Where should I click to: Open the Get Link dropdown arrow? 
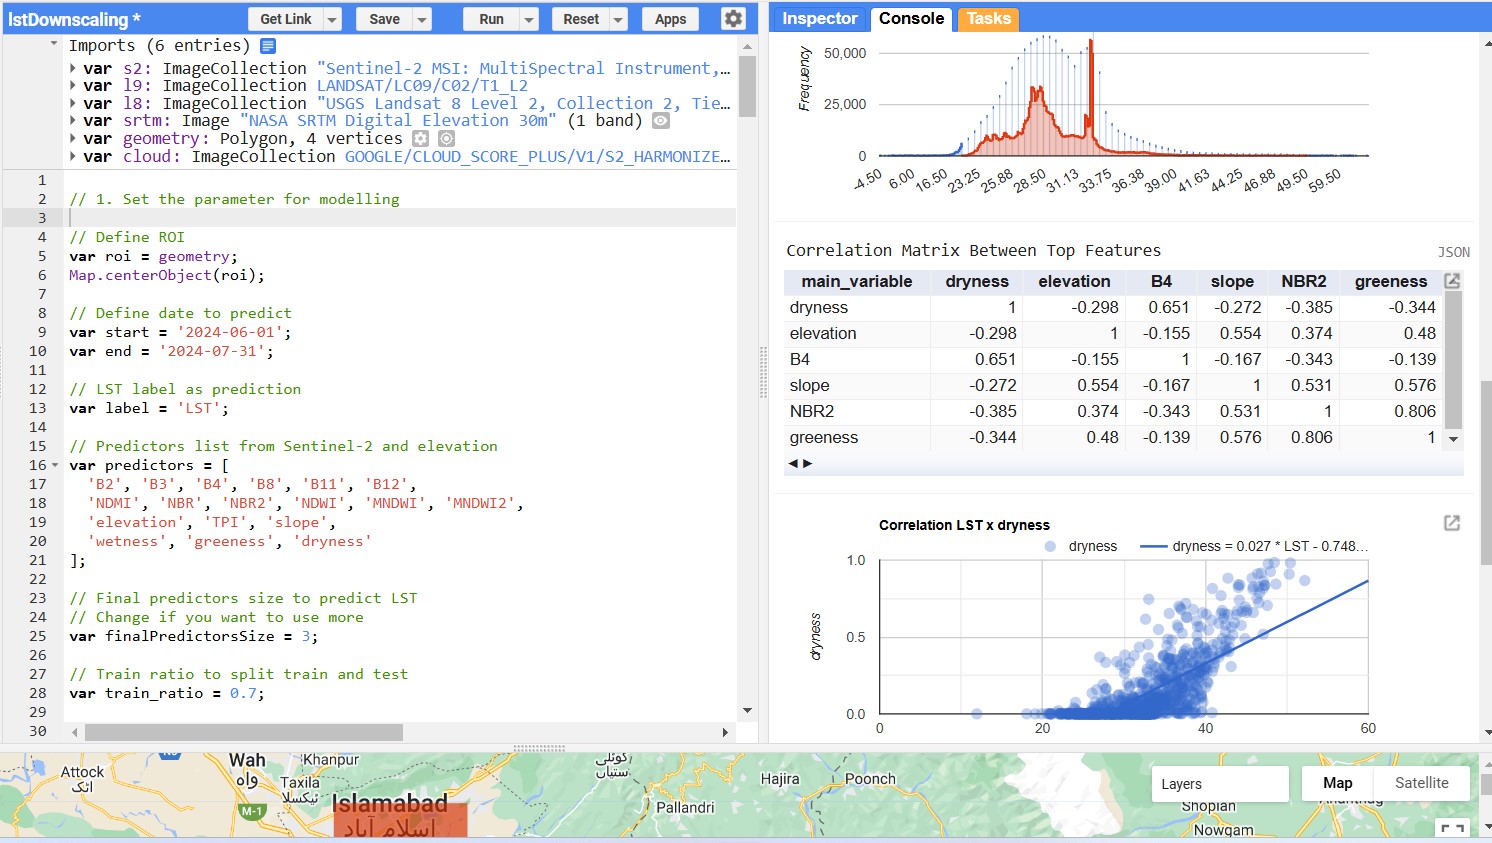coord(333,19)
